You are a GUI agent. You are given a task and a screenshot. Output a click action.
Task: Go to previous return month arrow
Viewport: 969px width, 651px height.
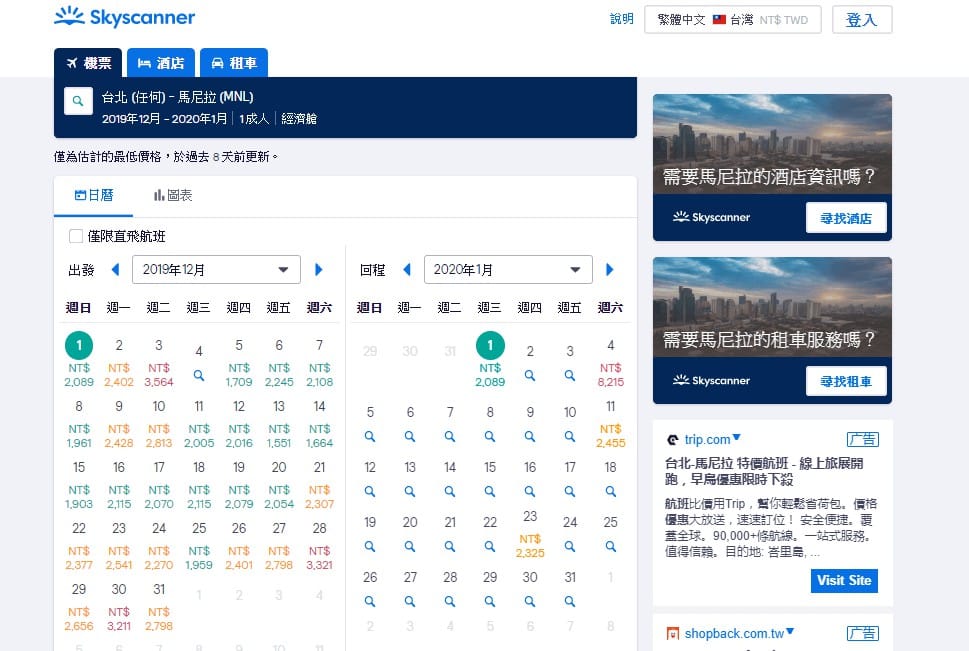pyautogui.click(x=407, y=270)
